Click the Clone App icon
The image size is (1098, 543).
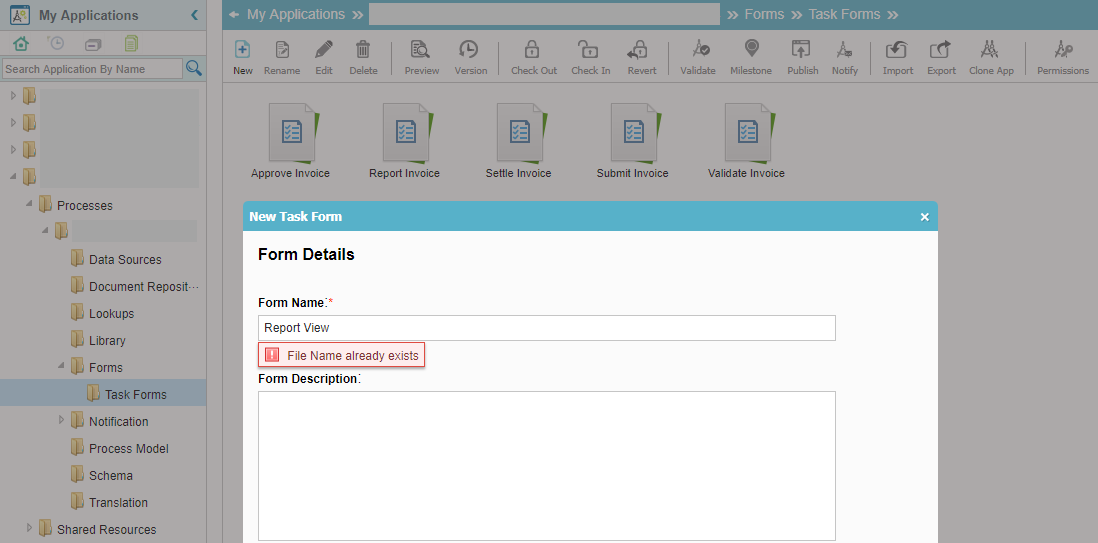click(x=990, y=50)
